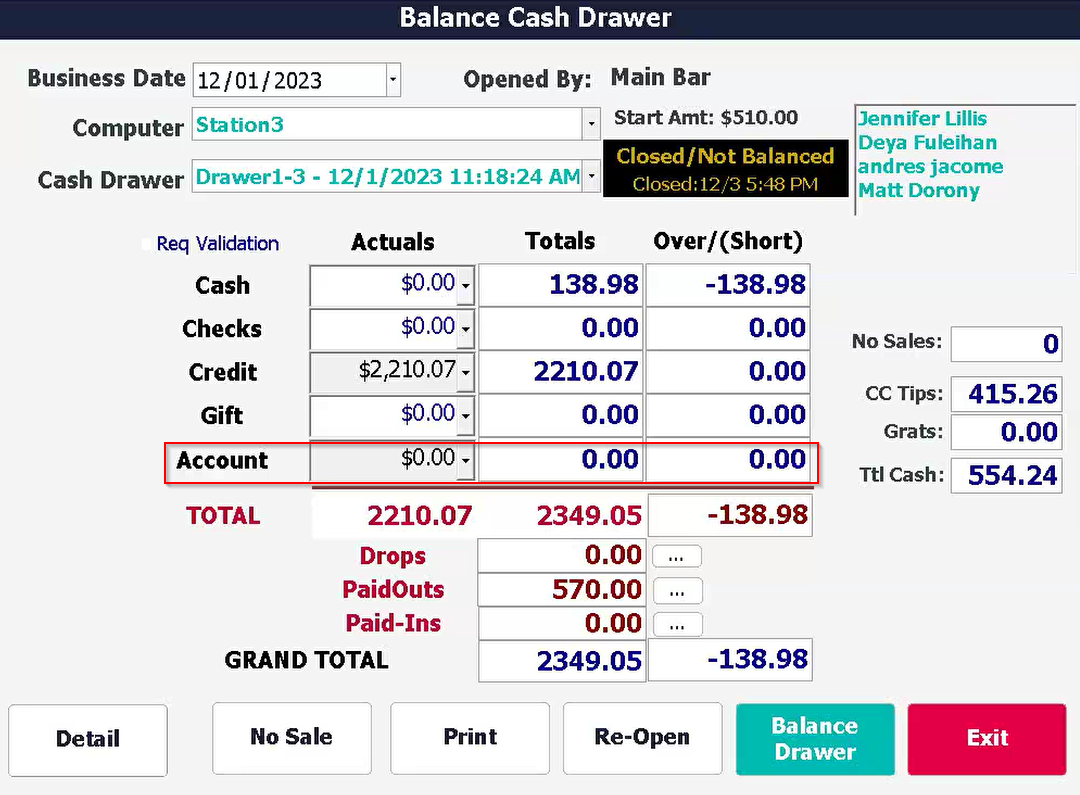Click the TOTAL actuals value 2210.07
This screenshot has height=795, width=1080.
(x=419, y=515)
